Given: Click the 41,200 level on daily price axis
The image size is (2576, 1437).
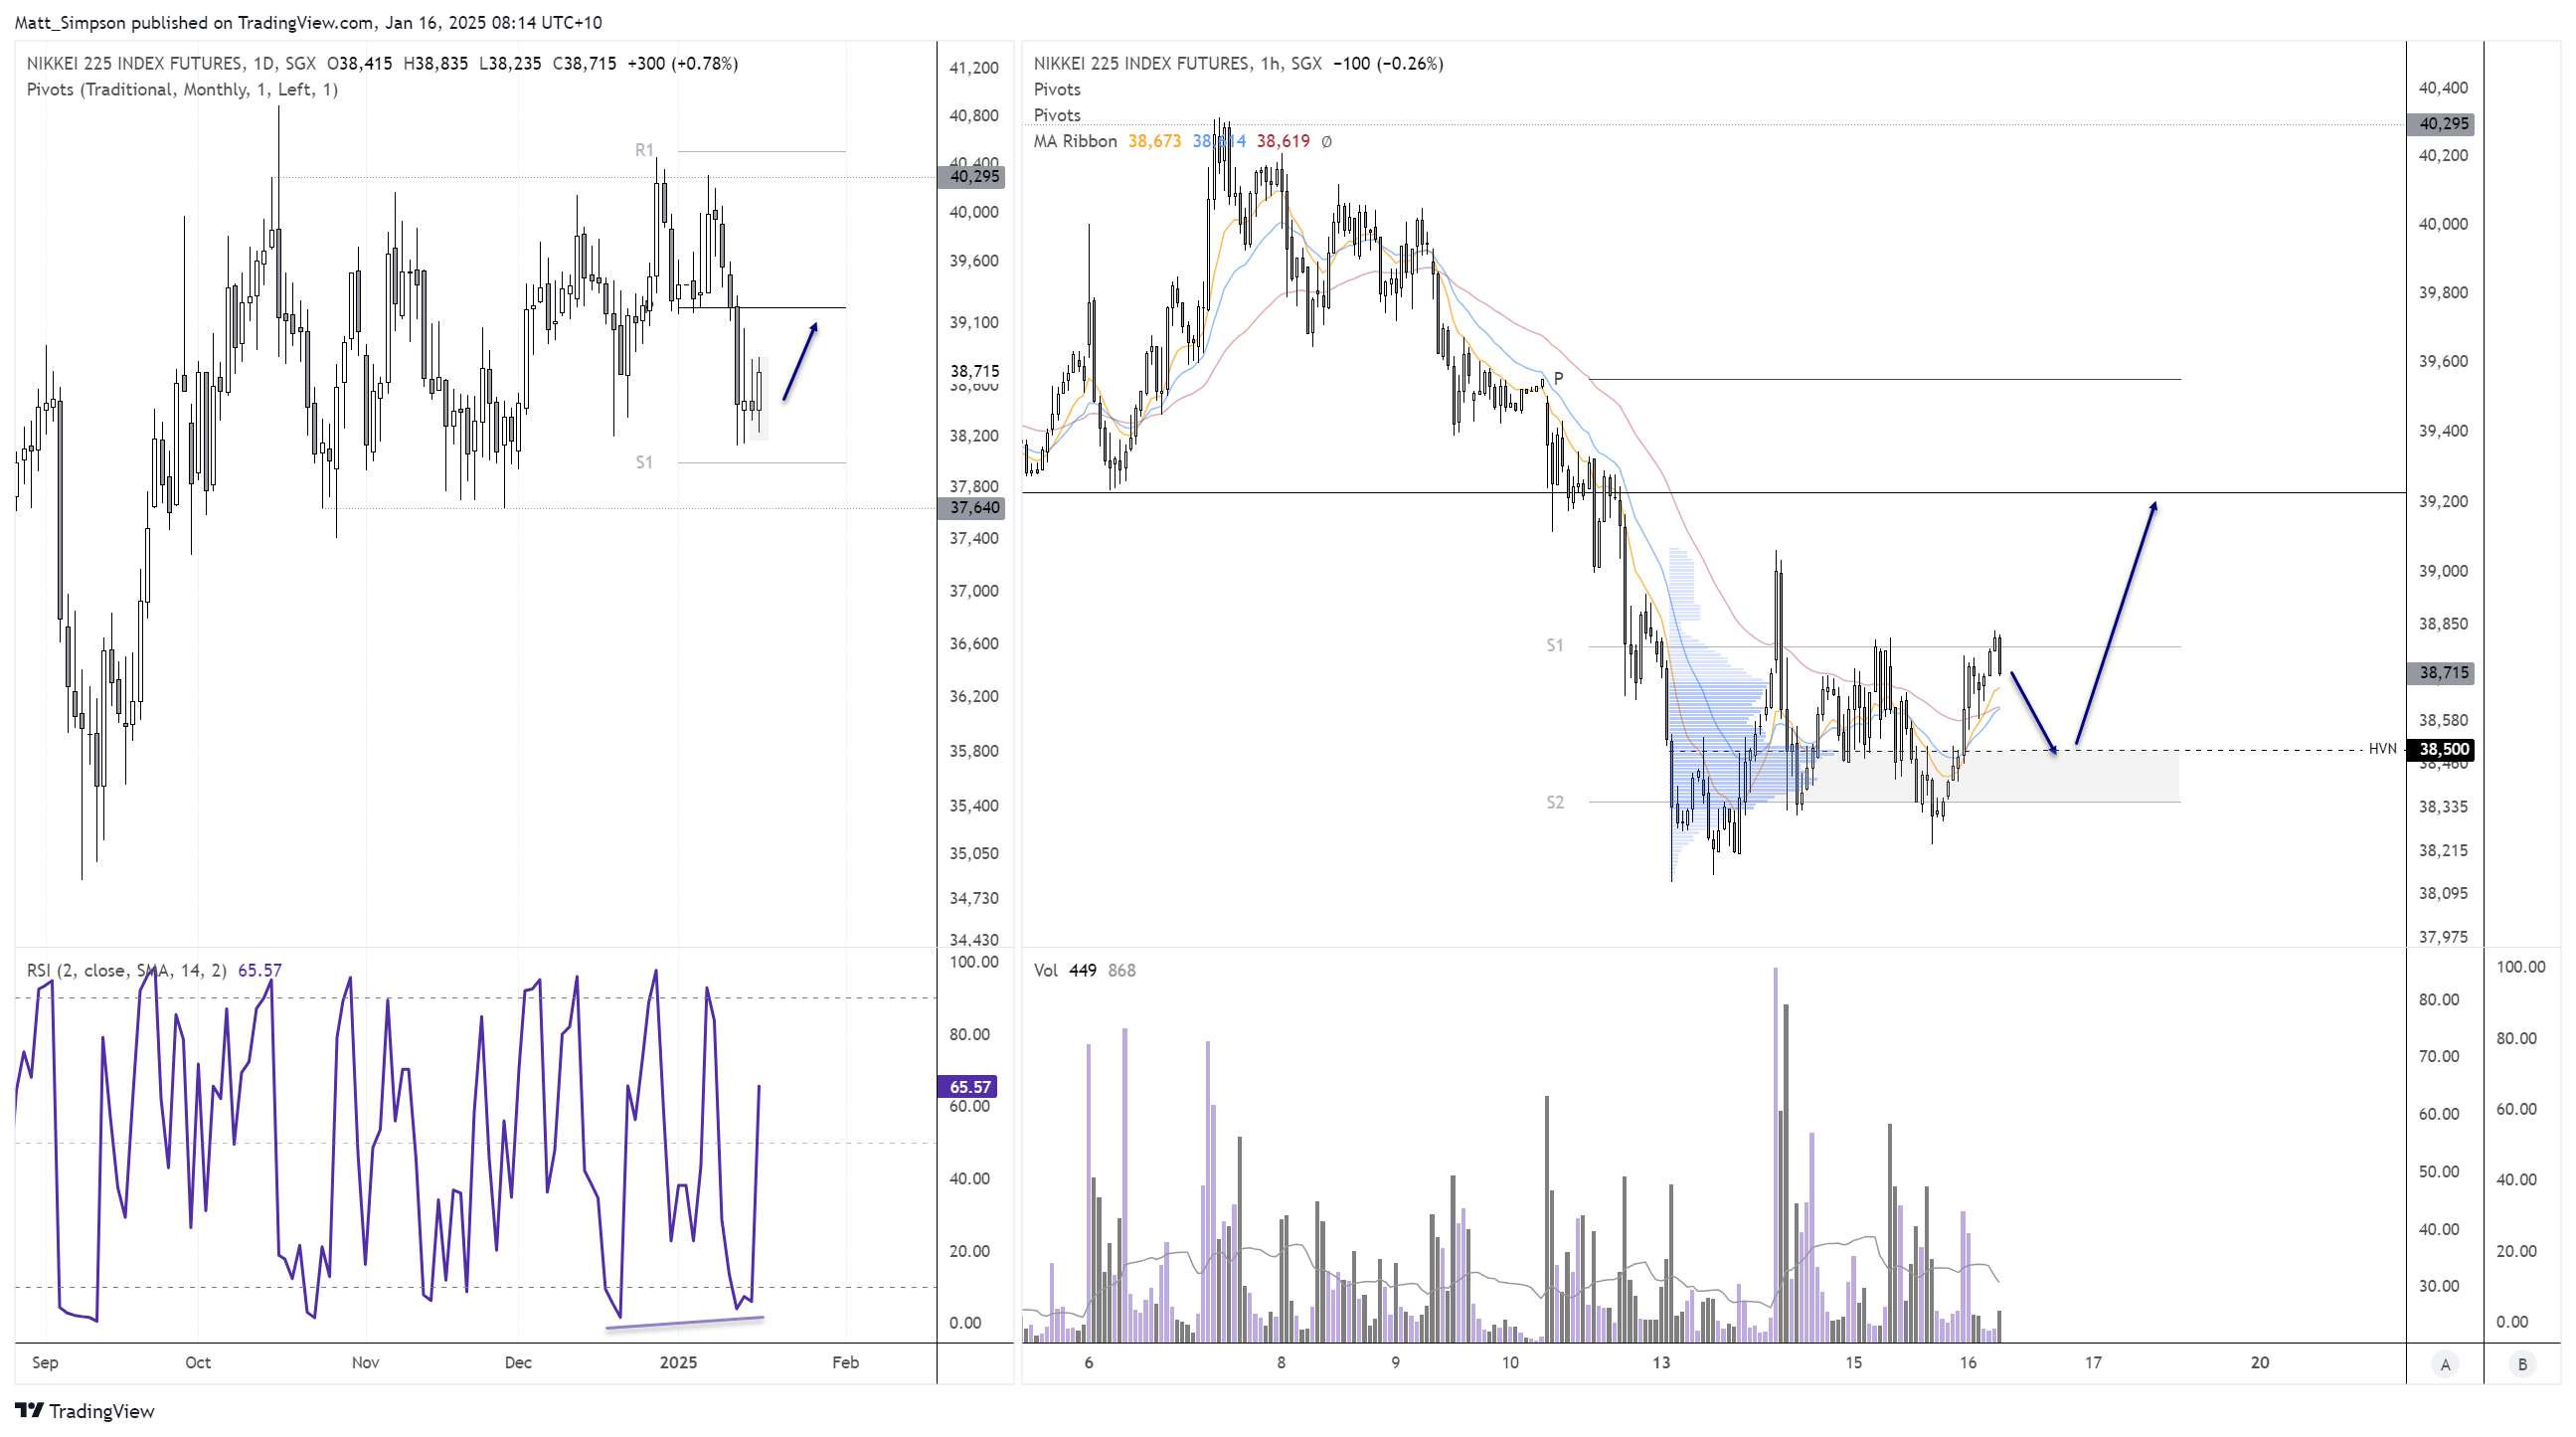Looking at the screenshot, I should tap(973, 67).
